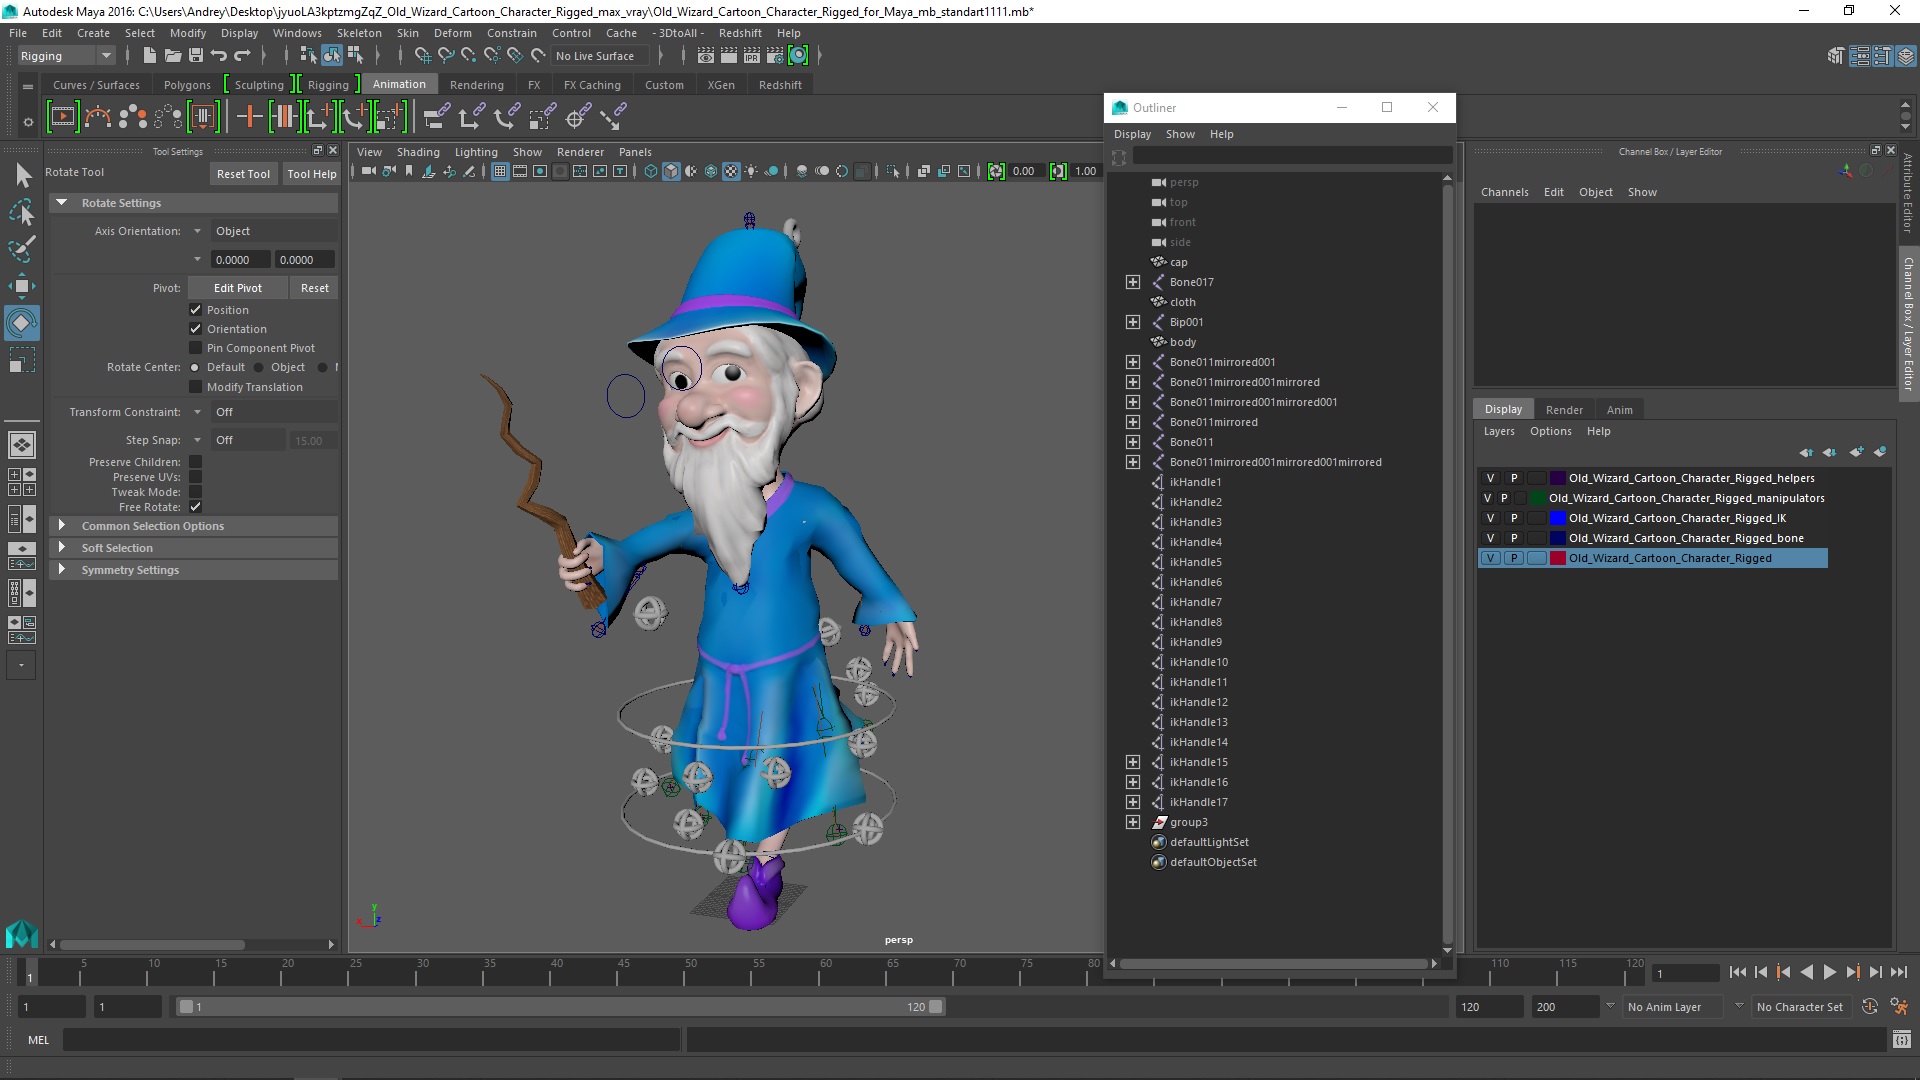The width and height of the screenshot is (1920, 1080).
Task: Enable the Preserve UVs checkbox
Action: (x=196, y=477)
